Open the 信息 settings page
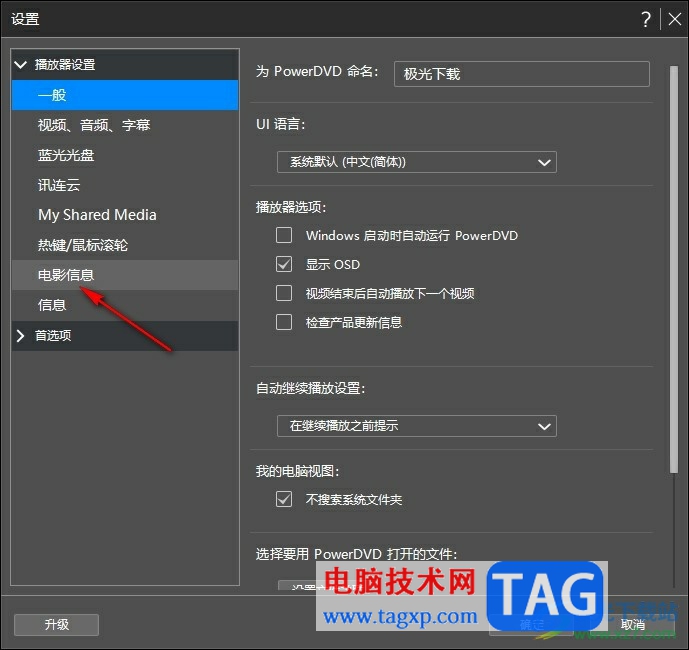689x650 pixels. pyautogui.click(x=125, y=305)
